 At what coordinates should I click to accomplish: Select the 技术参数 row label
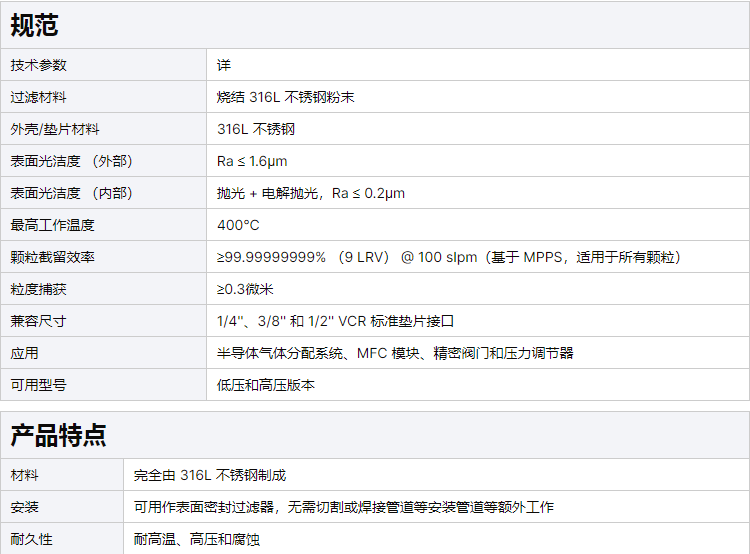coord(39,65)
